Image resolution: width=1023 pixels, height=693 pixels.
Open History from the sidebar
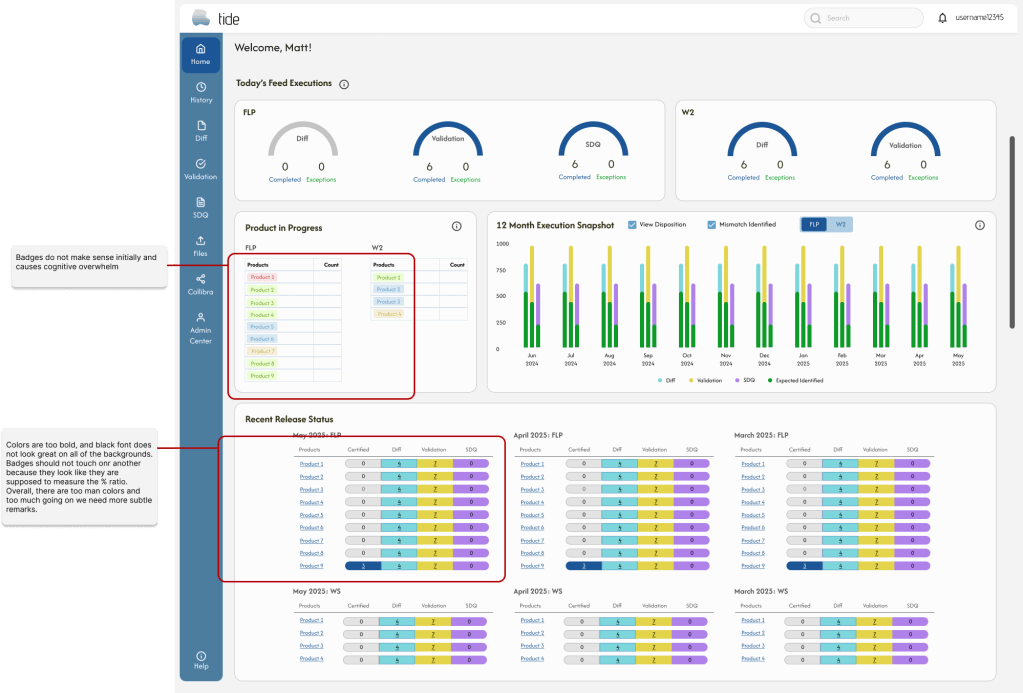coord(201,93)
